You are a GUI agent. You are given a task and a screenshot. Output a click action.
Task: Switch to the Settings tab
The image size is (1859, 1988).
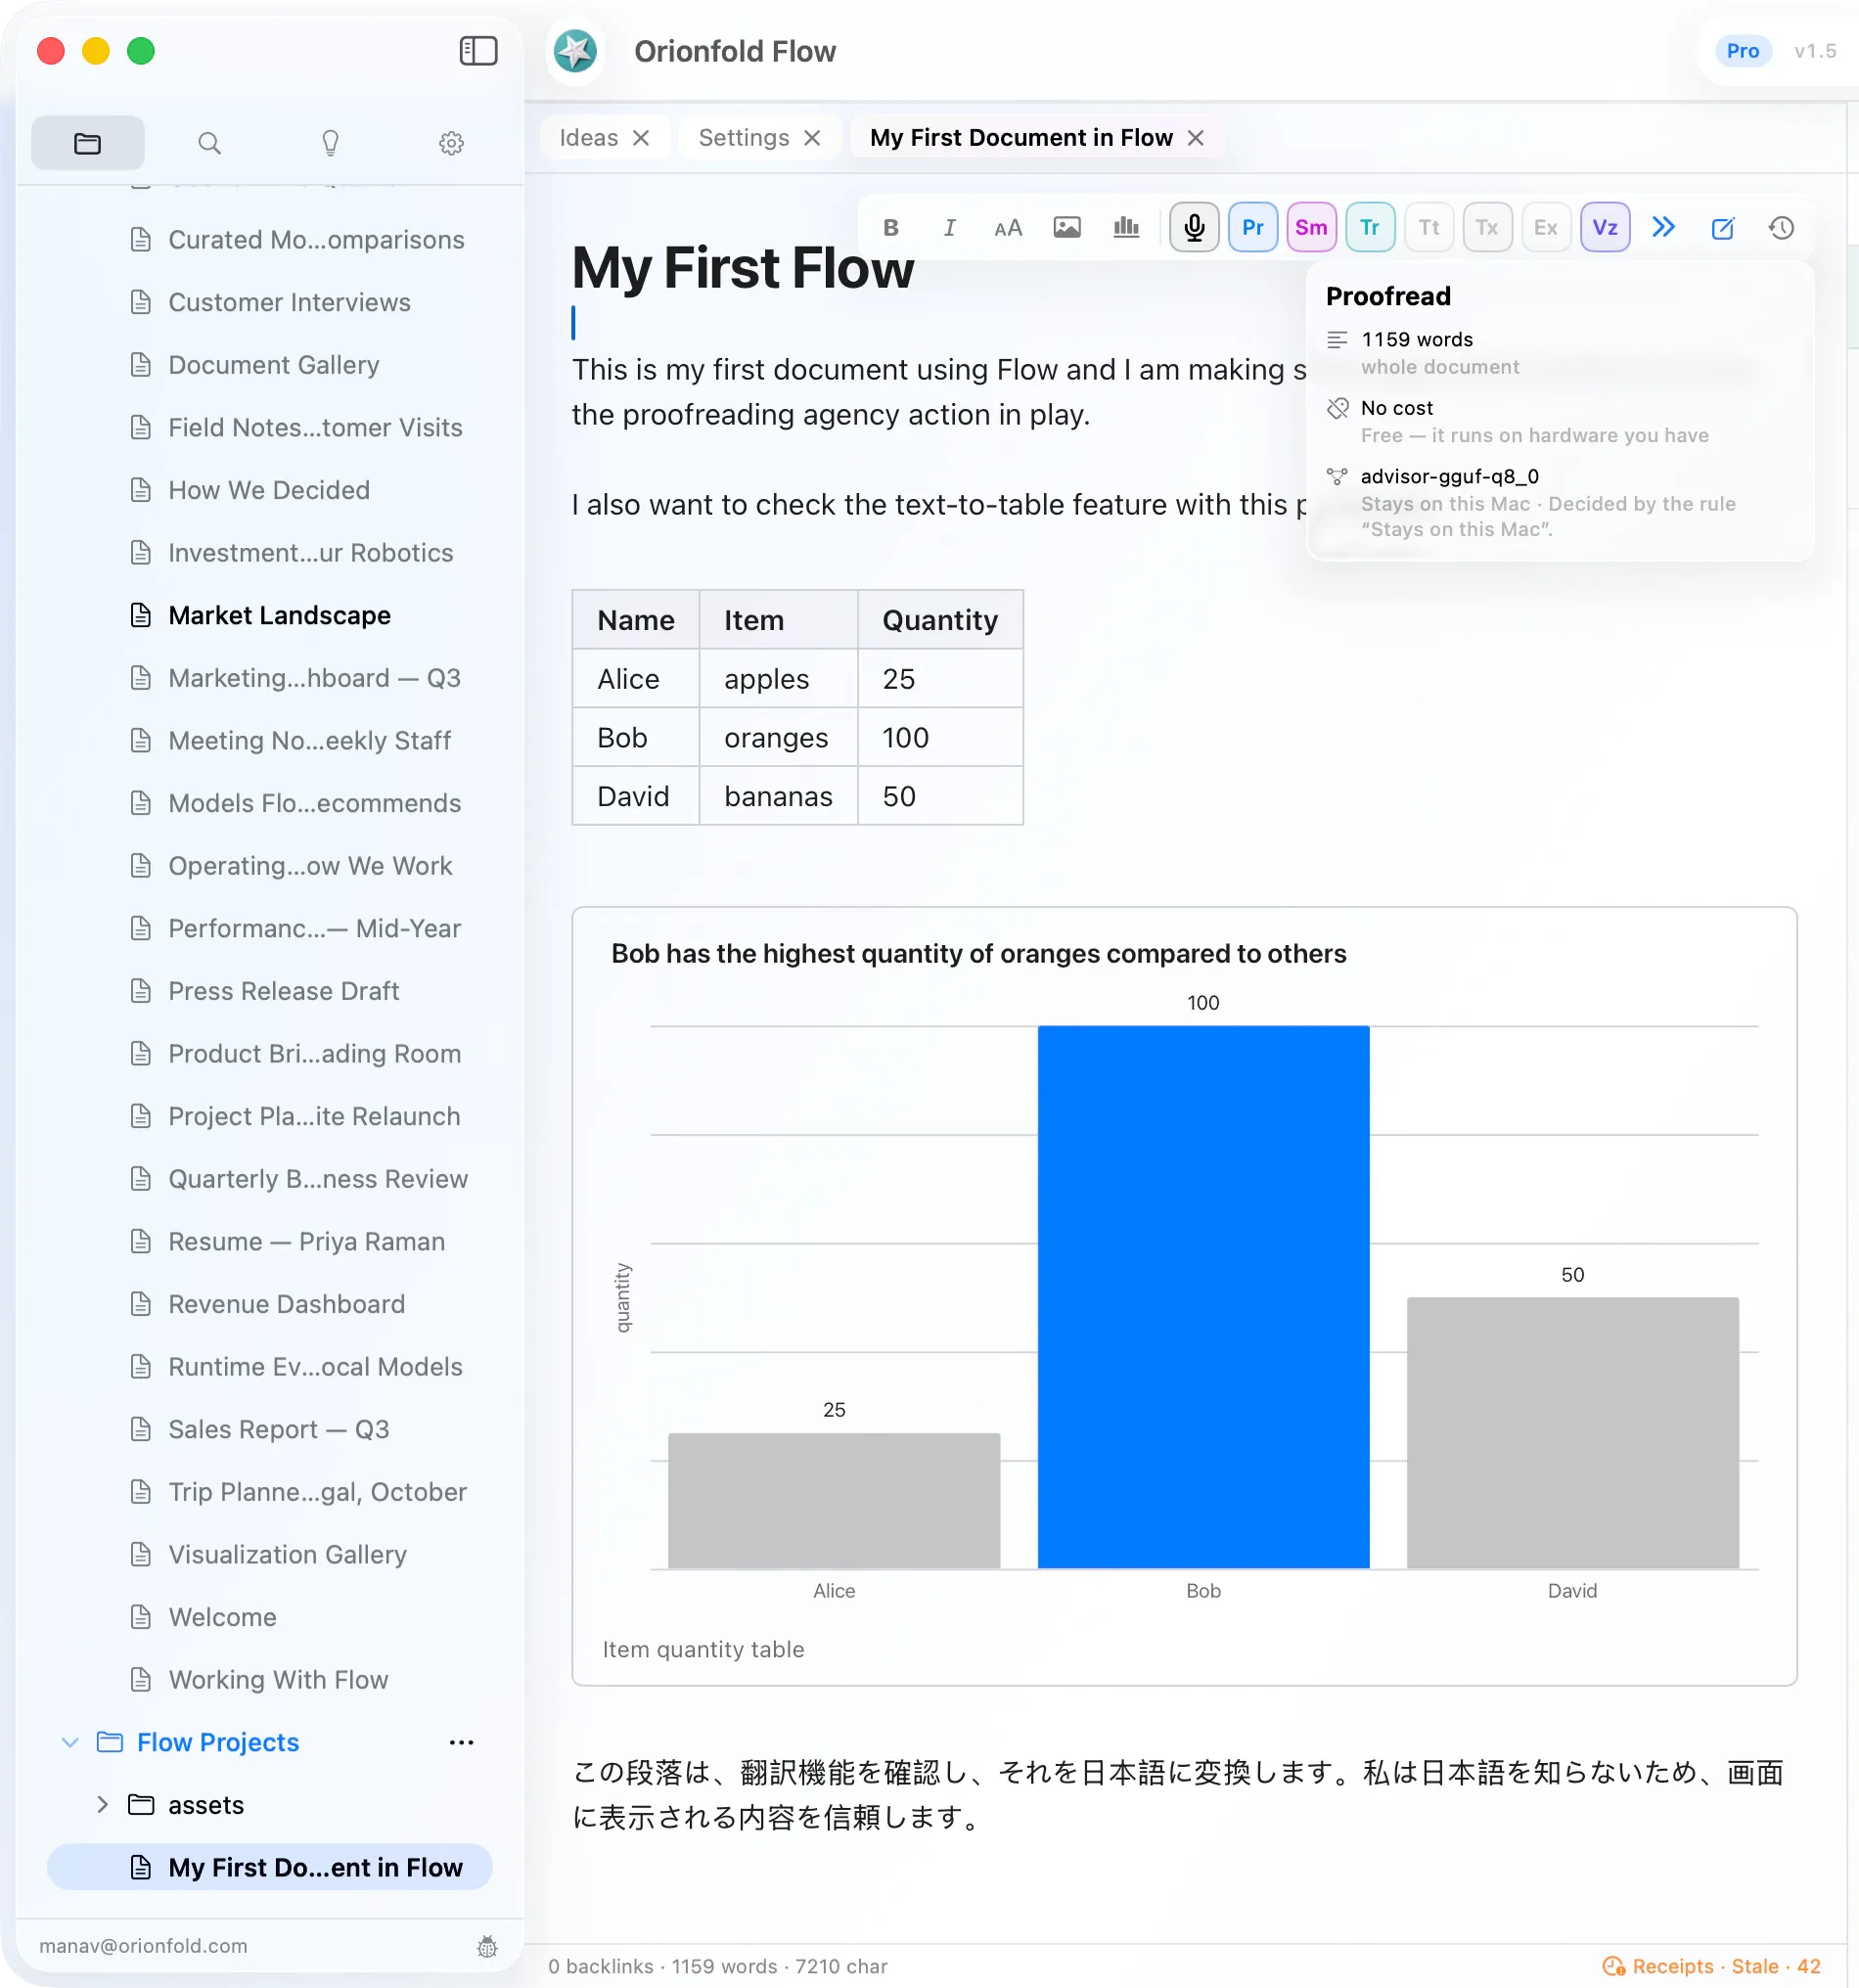pos(743,138)
